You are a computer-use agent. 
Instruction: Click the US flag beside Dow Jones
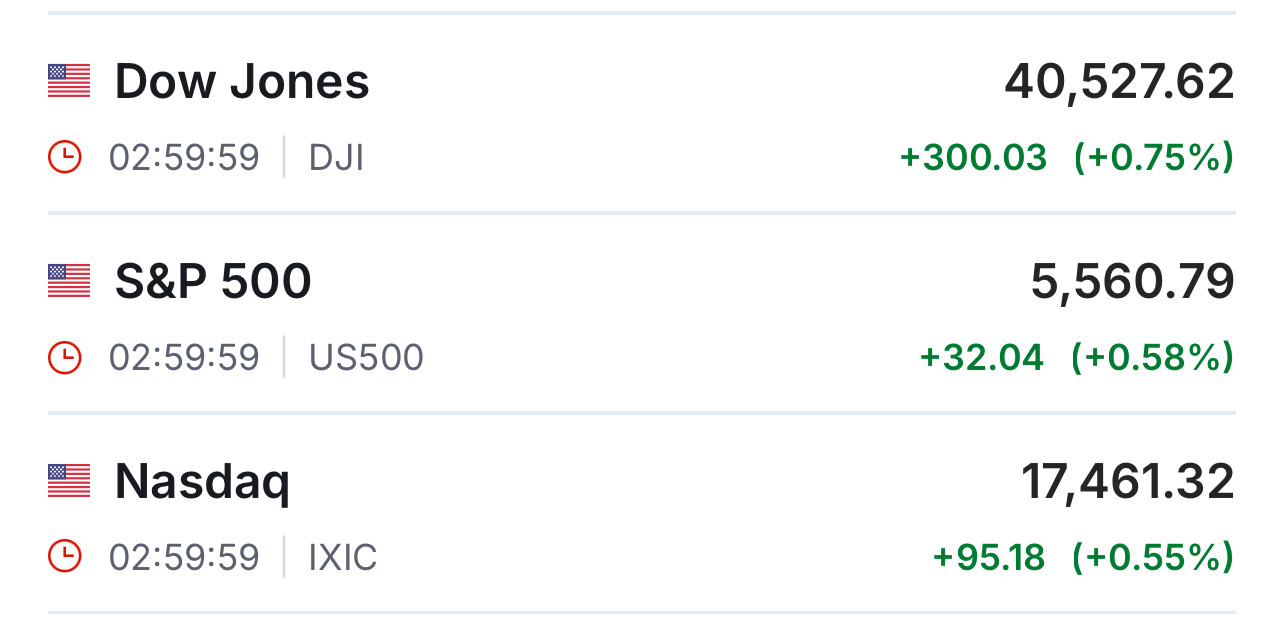(69, 81)
